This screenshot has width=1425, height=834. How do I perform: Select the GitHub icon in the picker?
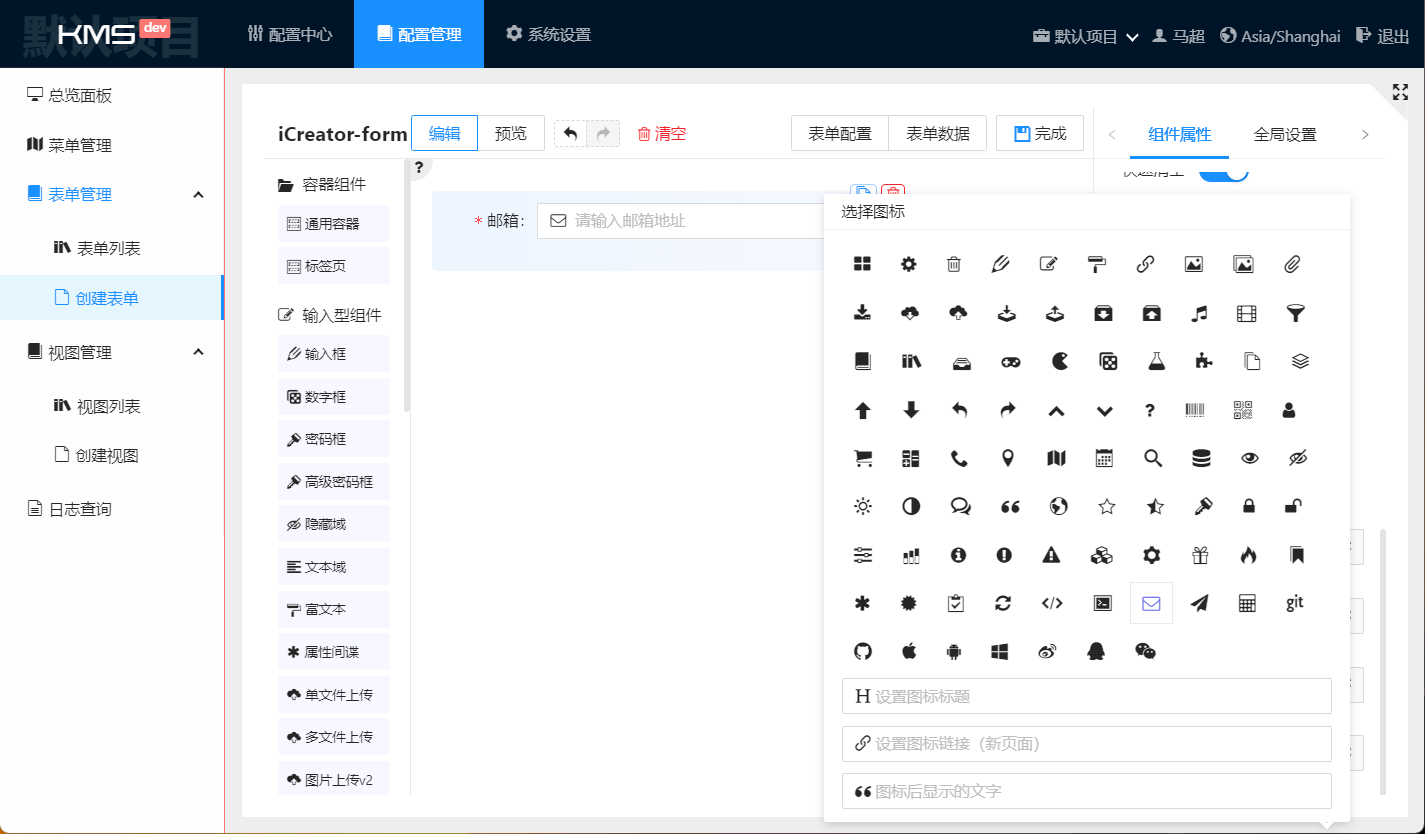pos(862,651)
